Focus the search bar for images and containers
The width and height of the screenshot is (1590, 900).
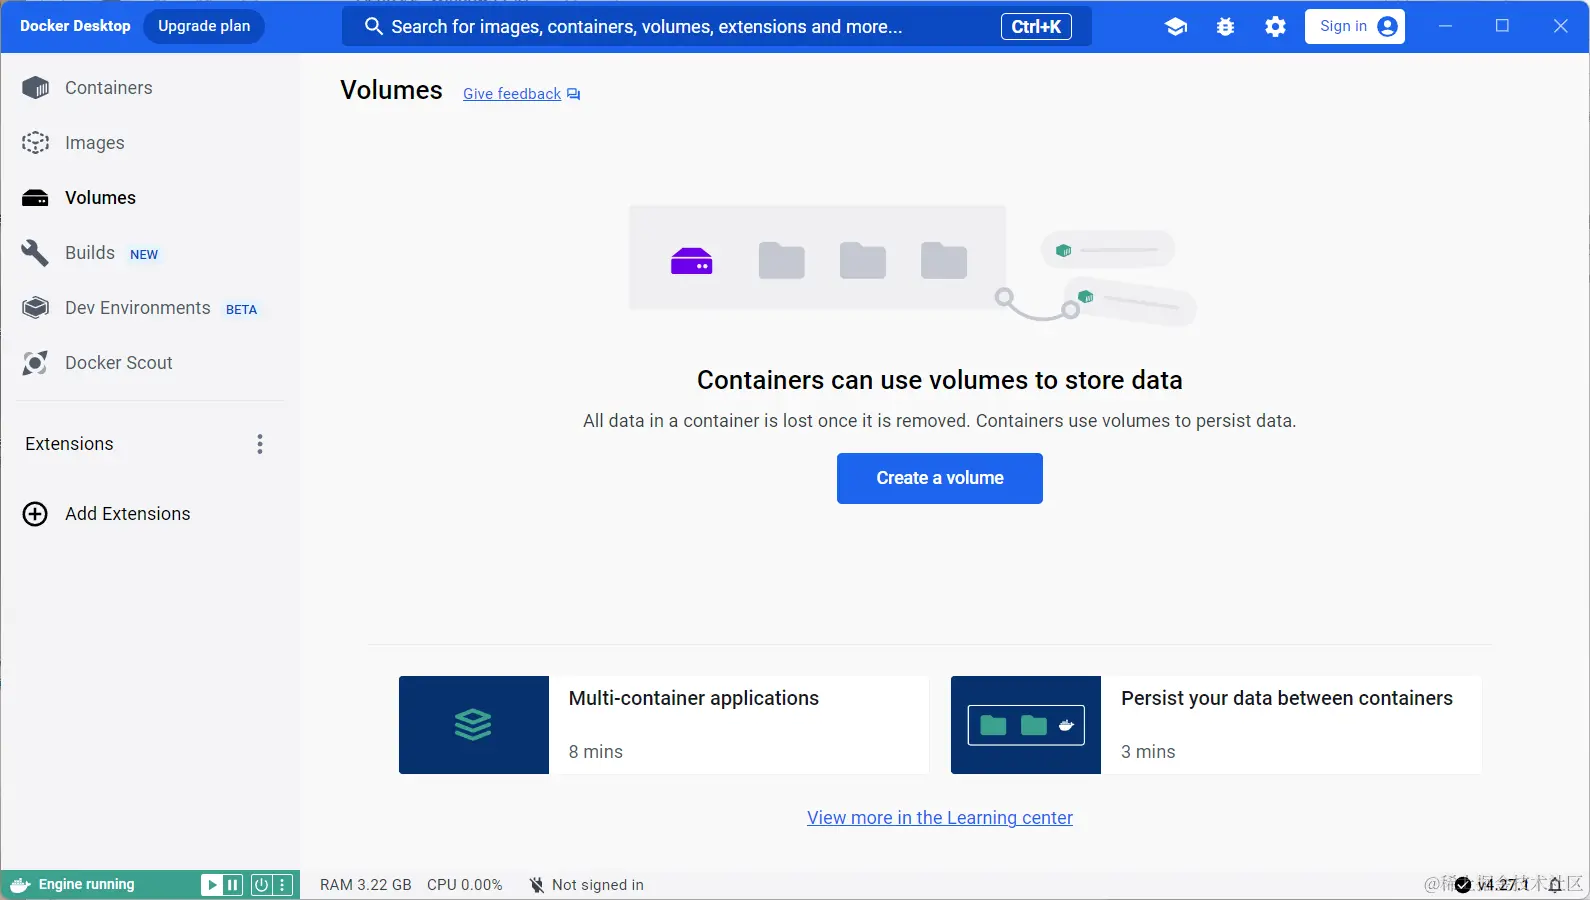tap(716, 27)
